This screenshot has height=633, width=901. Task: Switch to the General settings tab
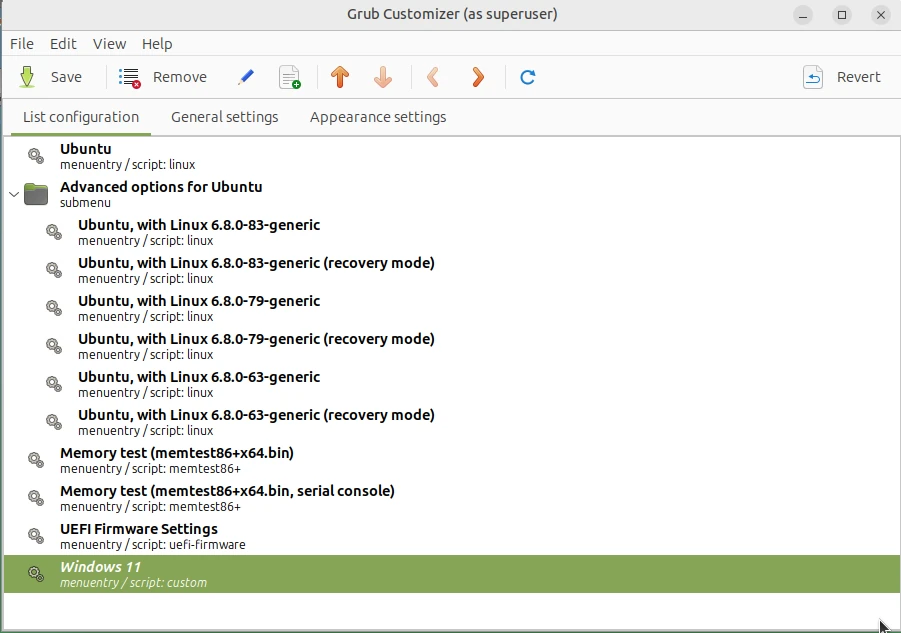(224, 117)
